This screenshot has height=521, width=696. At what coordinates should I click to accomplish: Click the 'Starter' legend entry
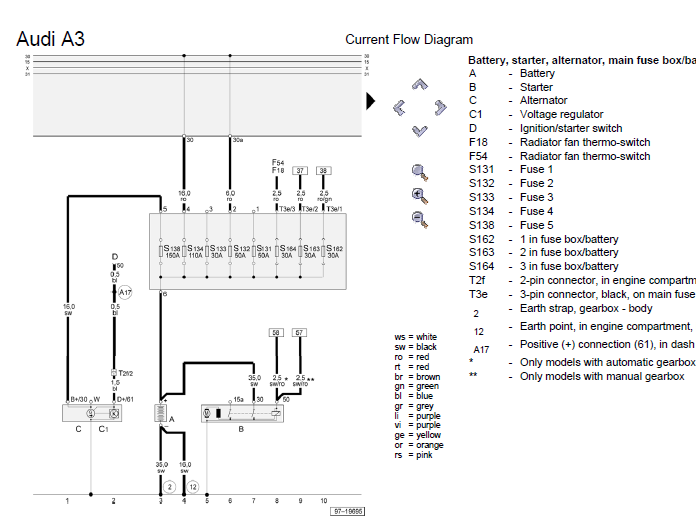(536, 87)
